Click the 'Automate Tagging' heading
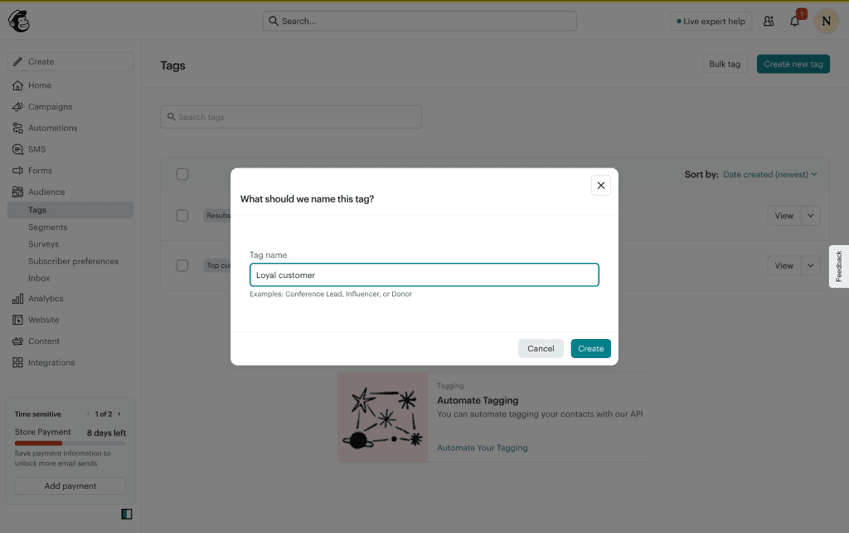 [x=478, y=400]
